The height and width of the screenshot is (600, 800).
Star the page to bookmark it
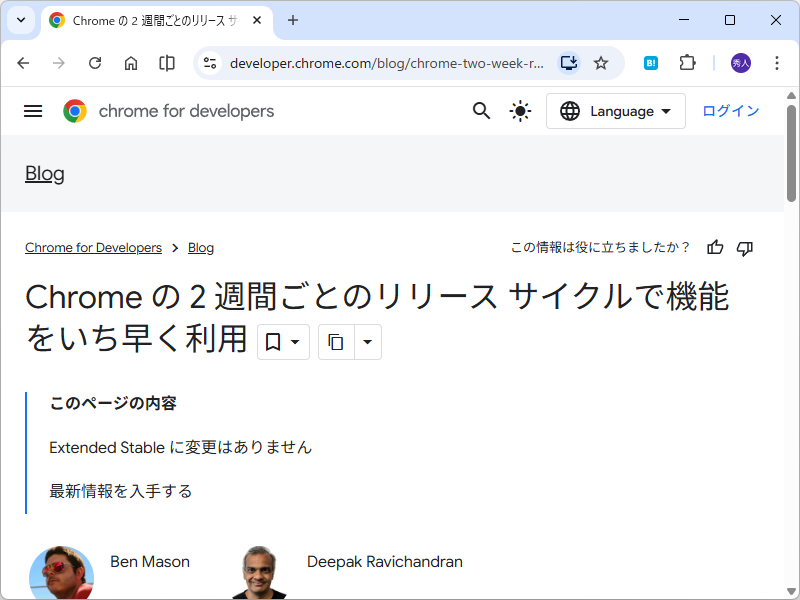click(601, 62)
